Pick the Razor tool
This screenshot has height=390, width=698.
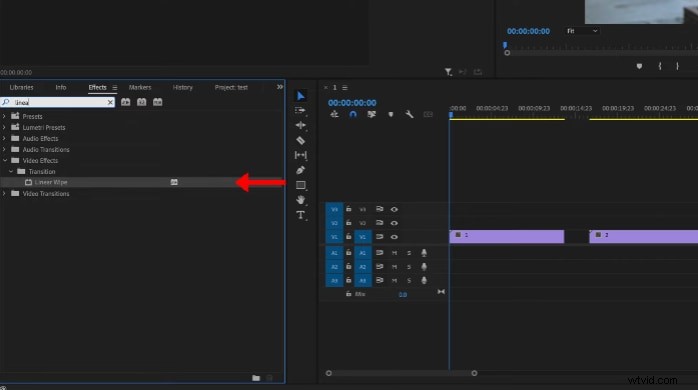(301, 141)
